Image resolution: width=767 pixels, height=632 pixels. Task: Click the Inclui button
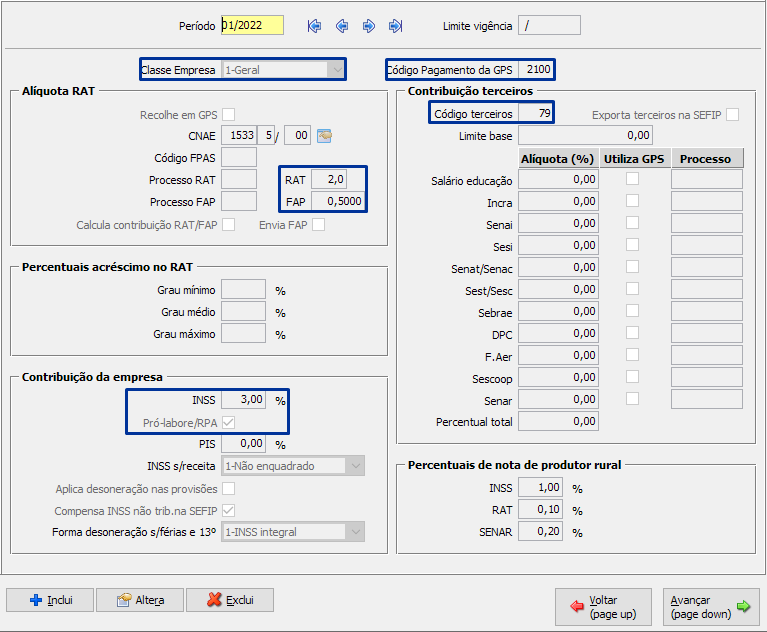50,600
